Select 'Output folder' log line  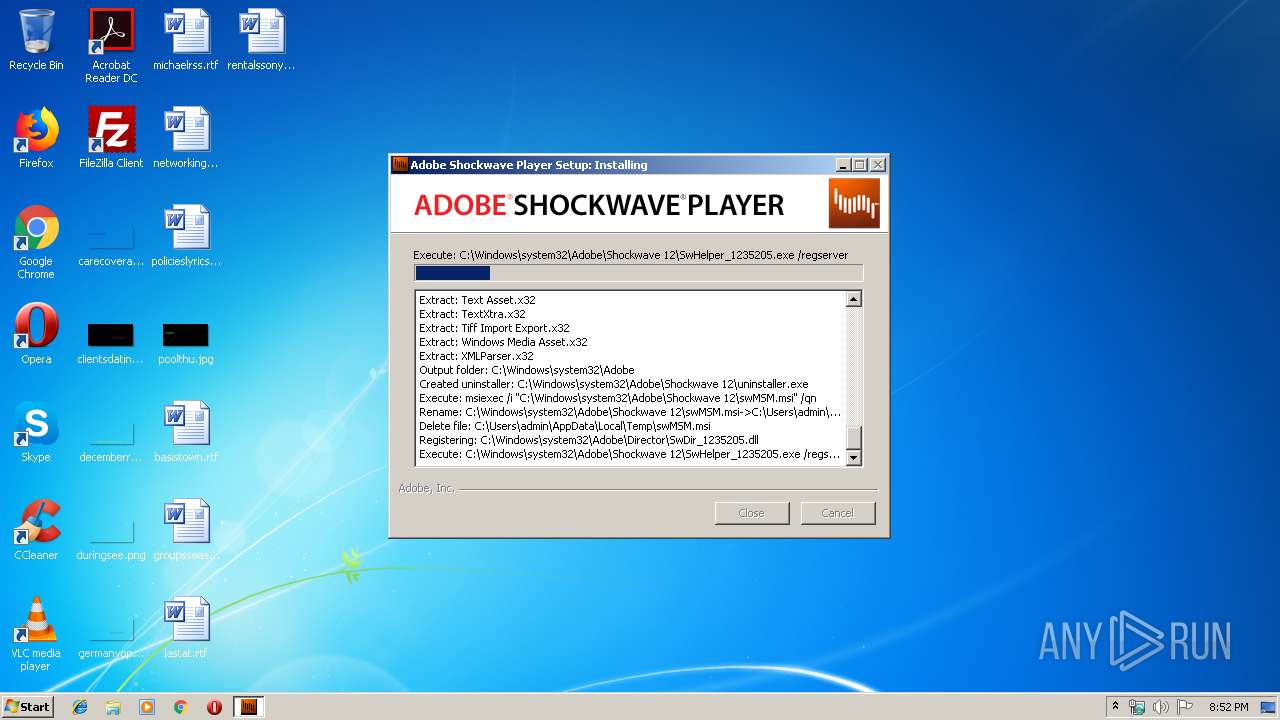click(526, 370)
